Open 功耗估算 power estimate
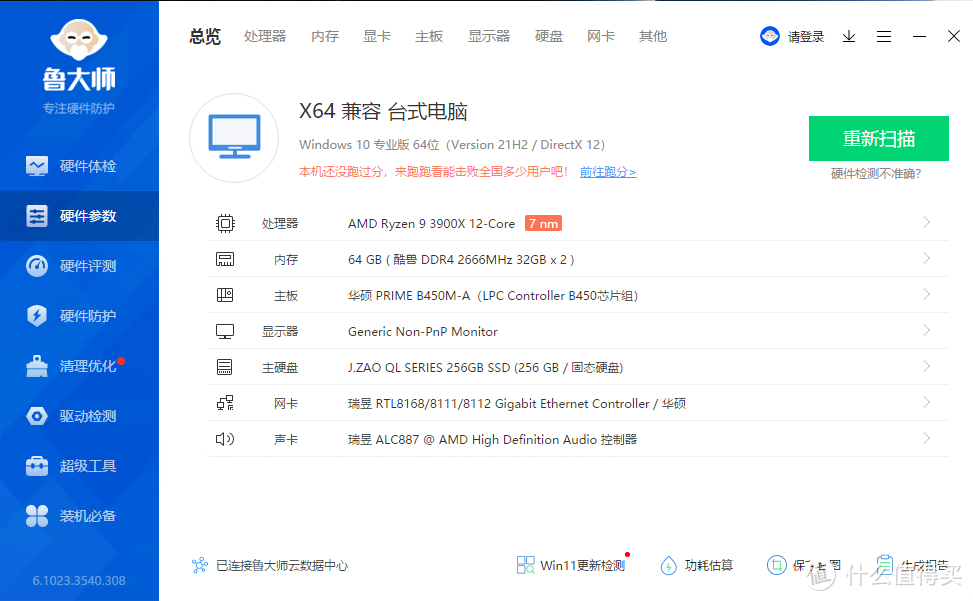The height and width of the screenshot is (601, 973). (x=696, y=565)
